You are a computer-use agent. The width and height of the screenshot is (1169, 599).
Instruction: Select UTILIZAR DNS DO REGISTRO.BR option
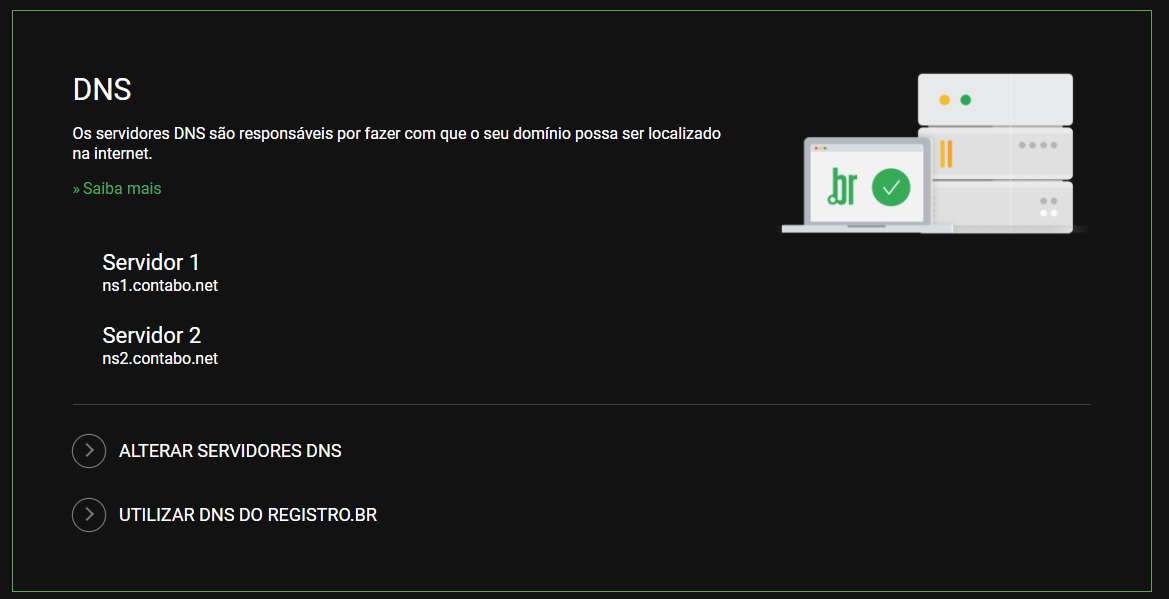tap(248, 515)
